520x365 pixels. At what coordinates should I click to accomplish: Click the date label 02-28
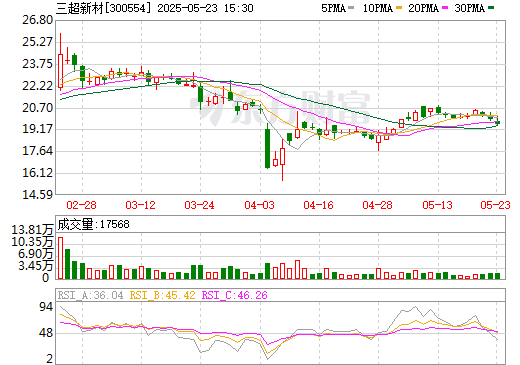pos(81,205)
